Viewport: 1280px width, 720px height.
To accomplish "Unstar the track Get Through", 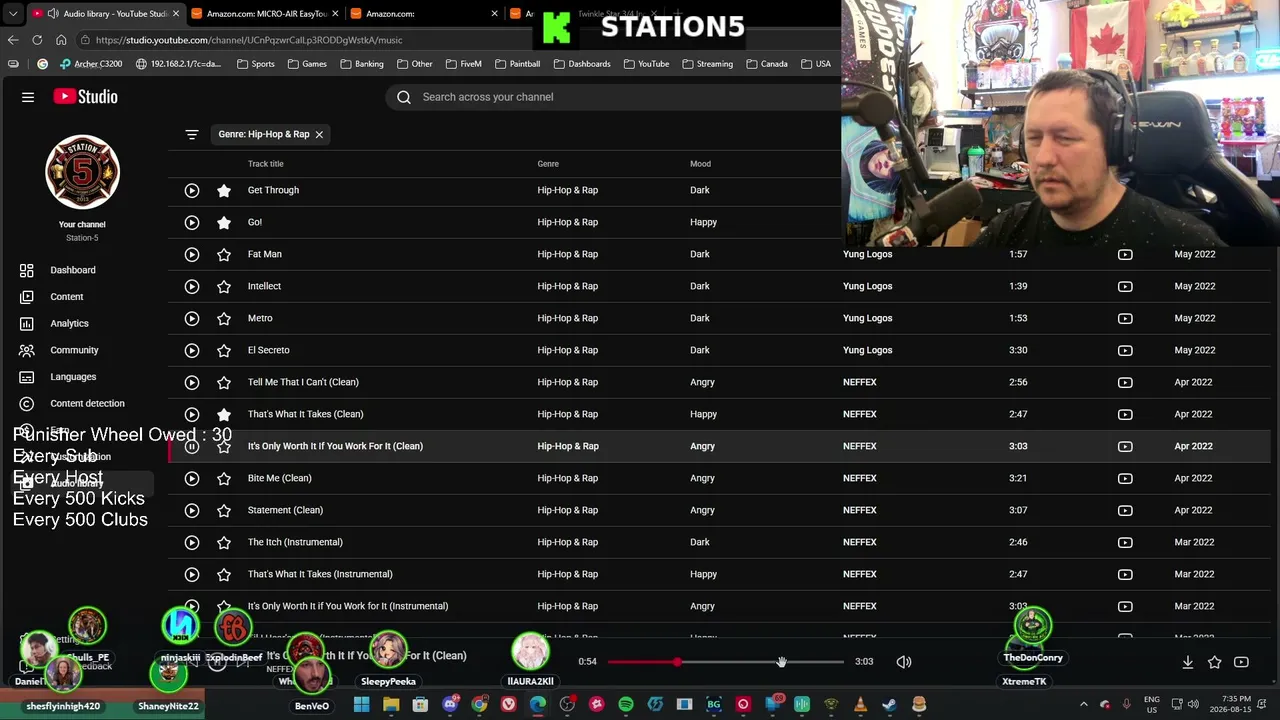I will pyautogui.click(x=224, y=190).
